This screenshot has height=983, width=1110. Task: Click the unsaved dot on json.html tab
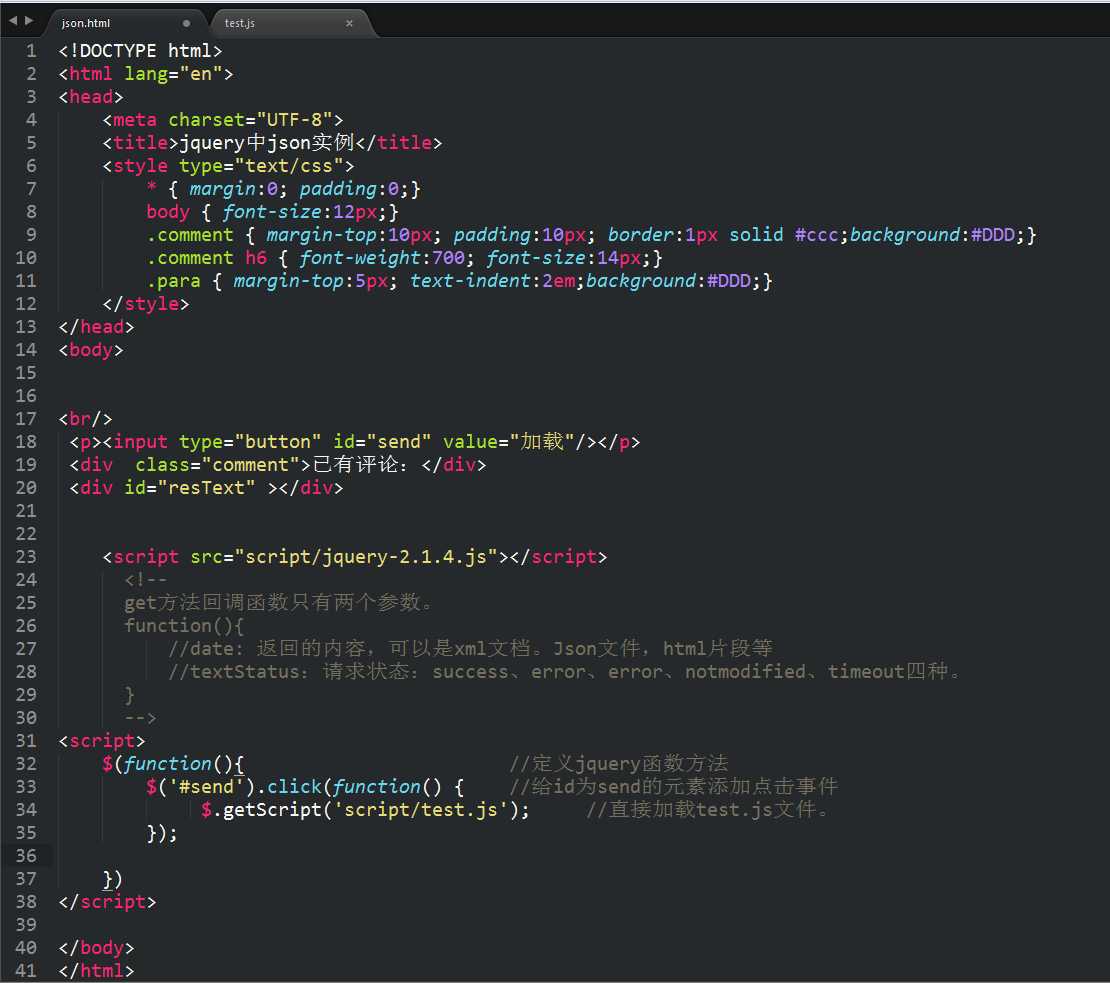click(x=187, y=23)
